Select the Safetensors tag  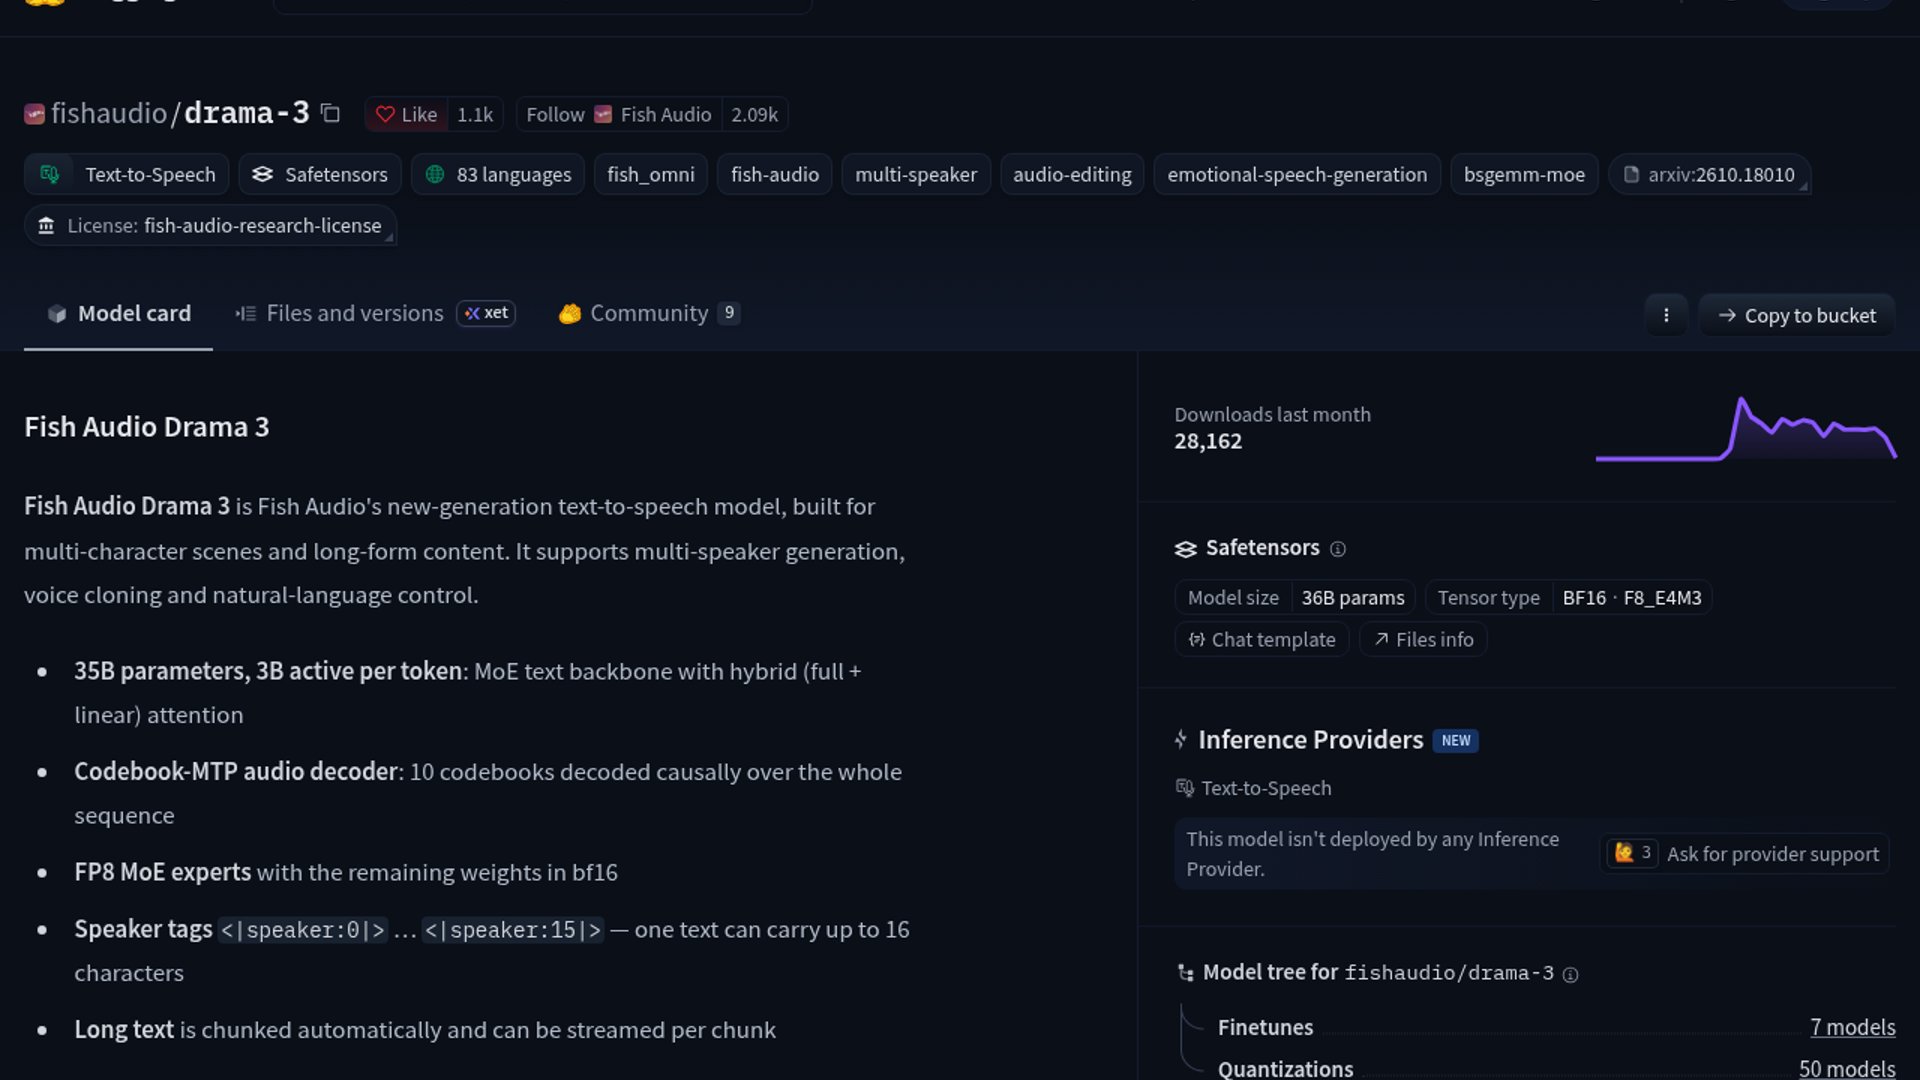[x=320, y=174]
